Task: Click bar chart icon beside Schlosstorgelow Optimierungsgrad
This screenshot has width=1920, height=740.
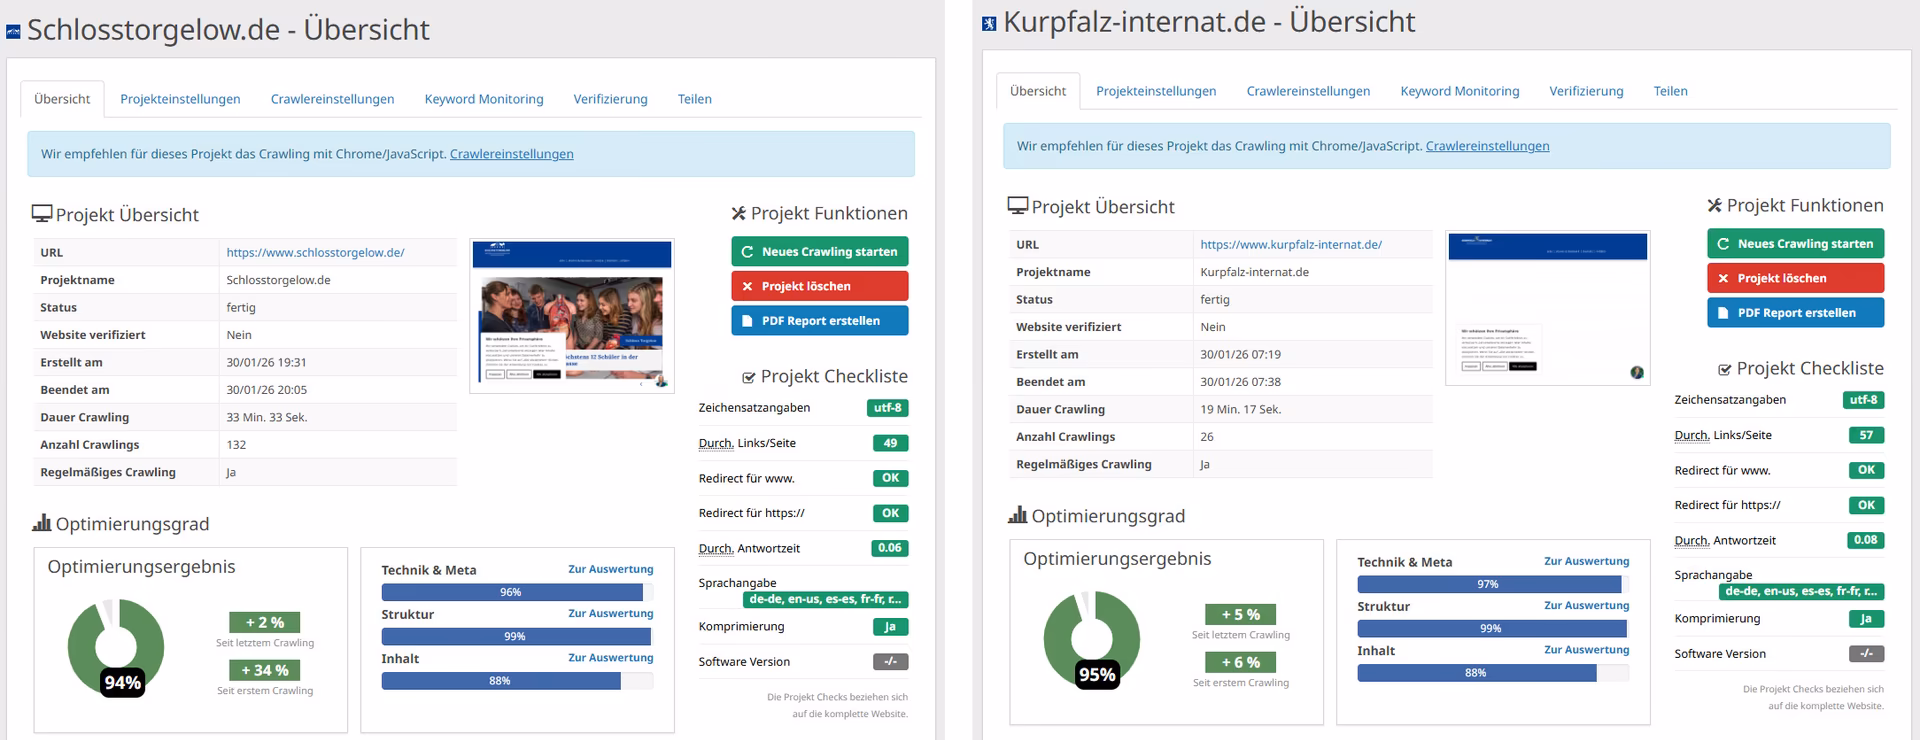Action: pyautogui.click(x=42, y=523)
